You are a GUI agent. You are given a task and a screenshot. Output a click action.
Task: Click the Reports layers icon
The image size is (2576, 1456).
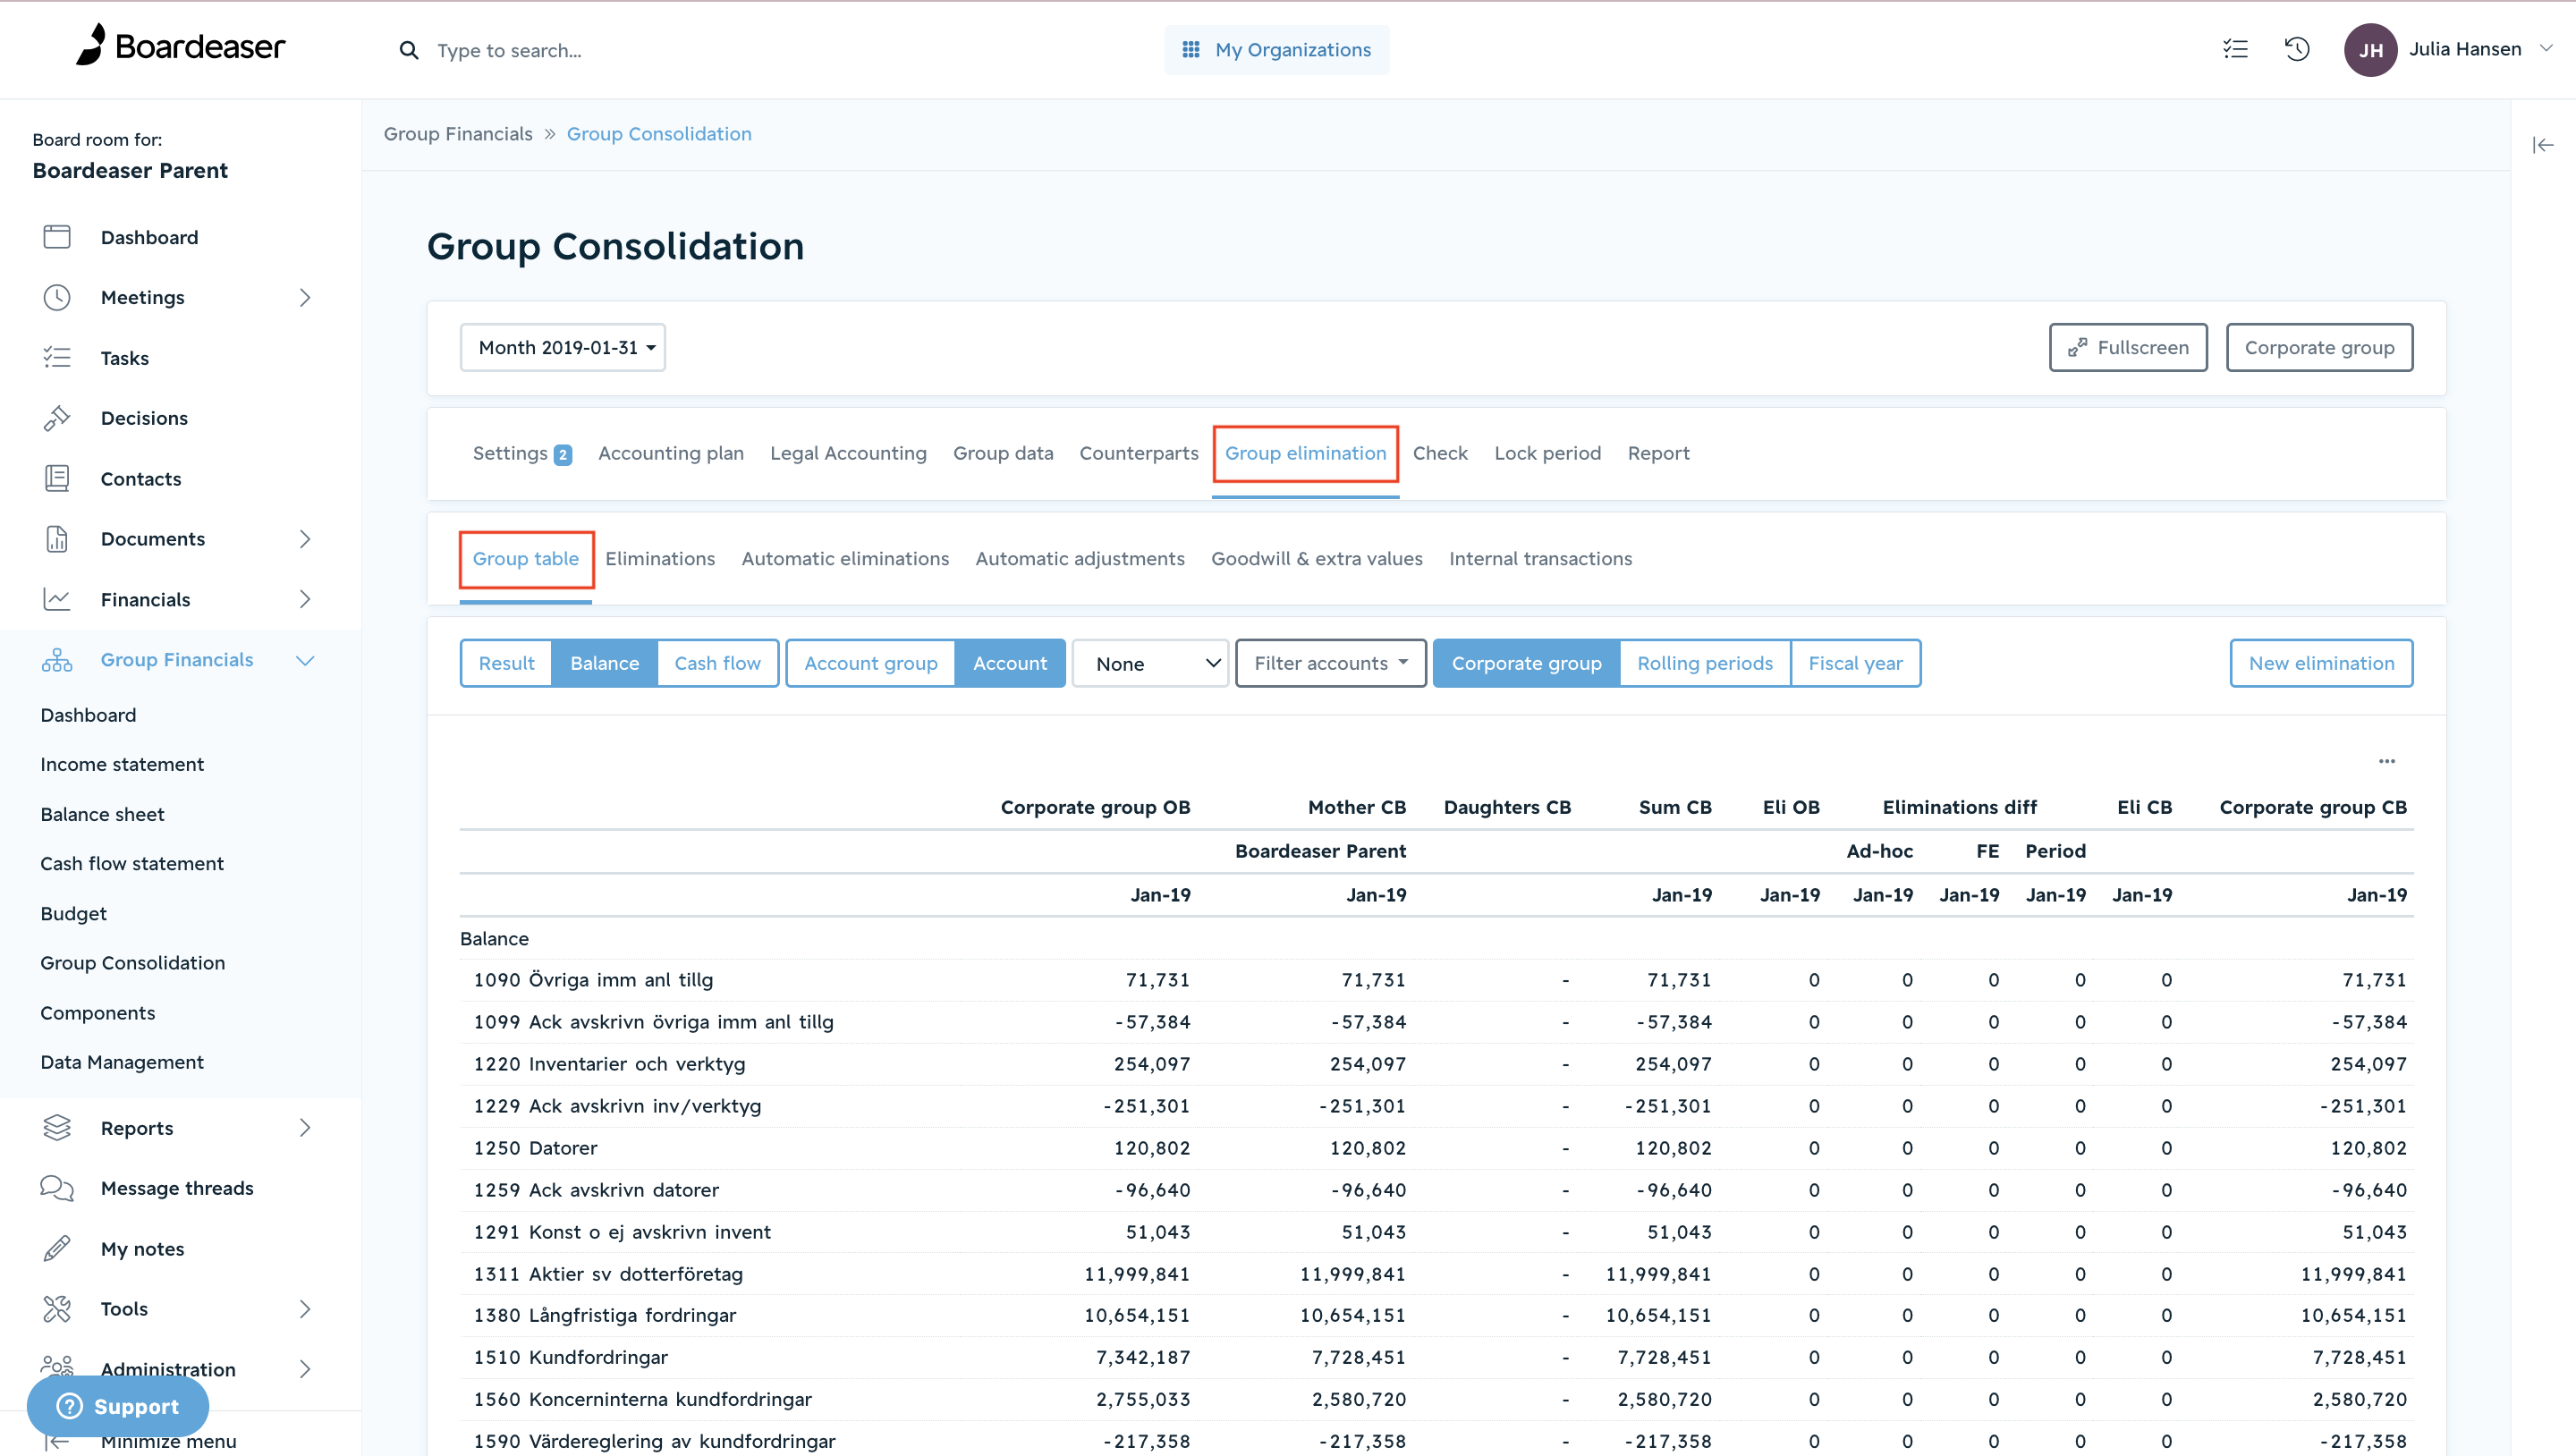(x=57, y=1128)
